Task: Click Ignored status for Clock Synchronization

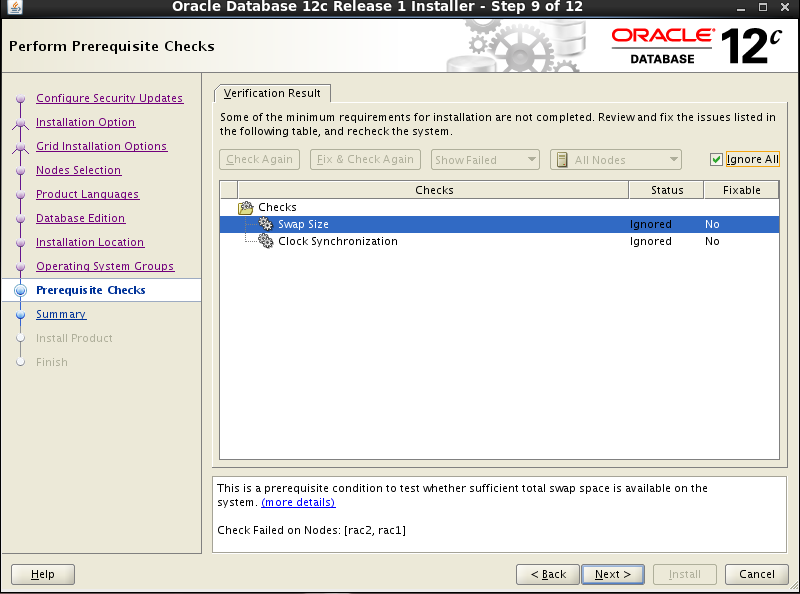Action: (x=651, y=241)
